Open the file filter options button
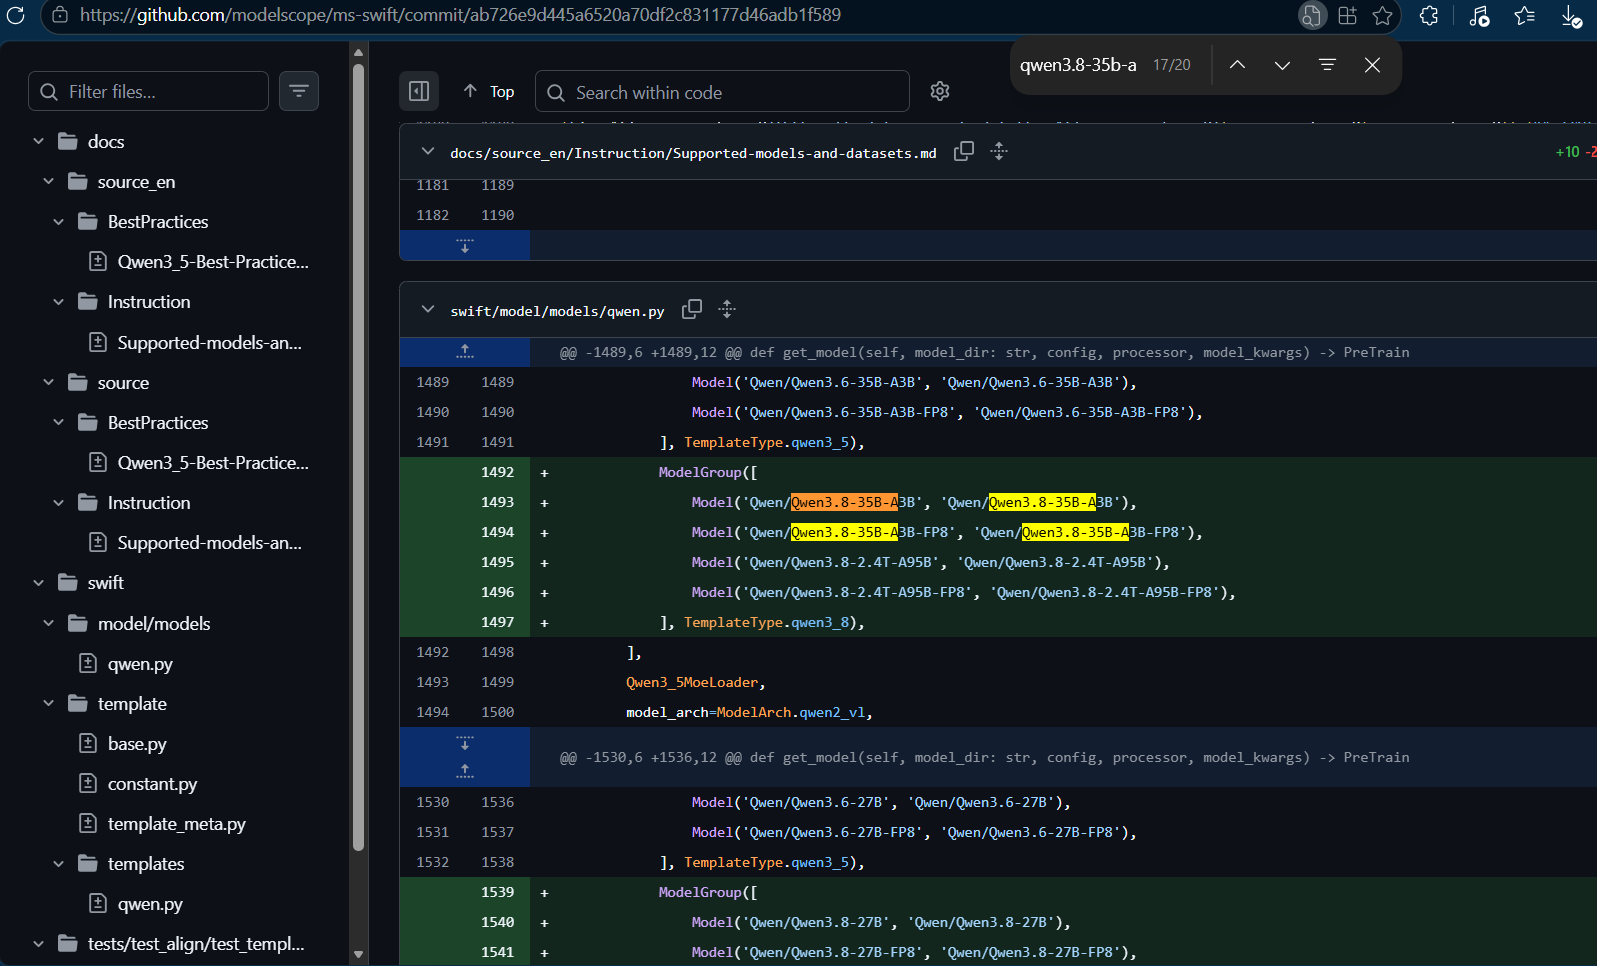The image size is (1597, 966). [x=298, y=91]
